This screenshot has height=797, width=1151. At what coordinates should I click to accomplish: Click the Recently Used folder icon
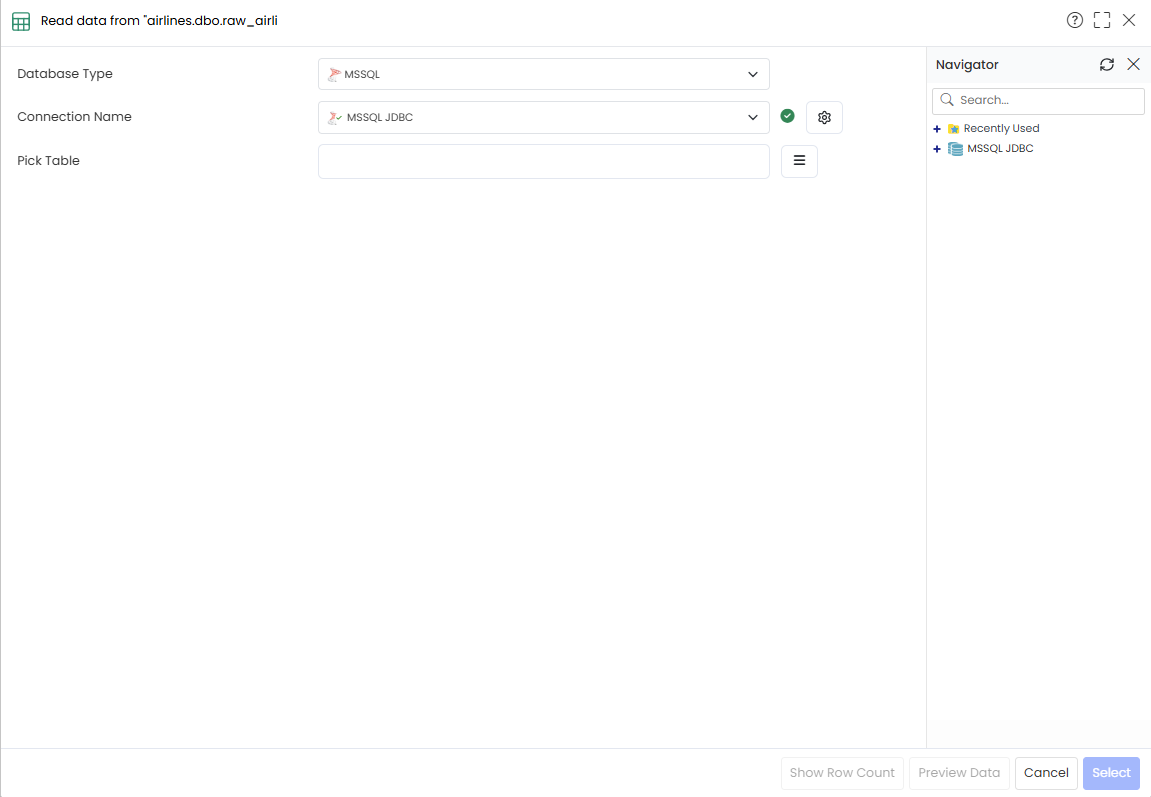pos(954,129)
